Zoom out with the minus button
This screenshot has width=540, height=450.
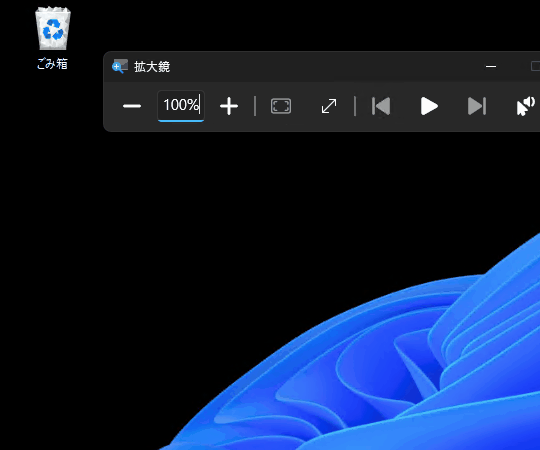click(132, 106)
